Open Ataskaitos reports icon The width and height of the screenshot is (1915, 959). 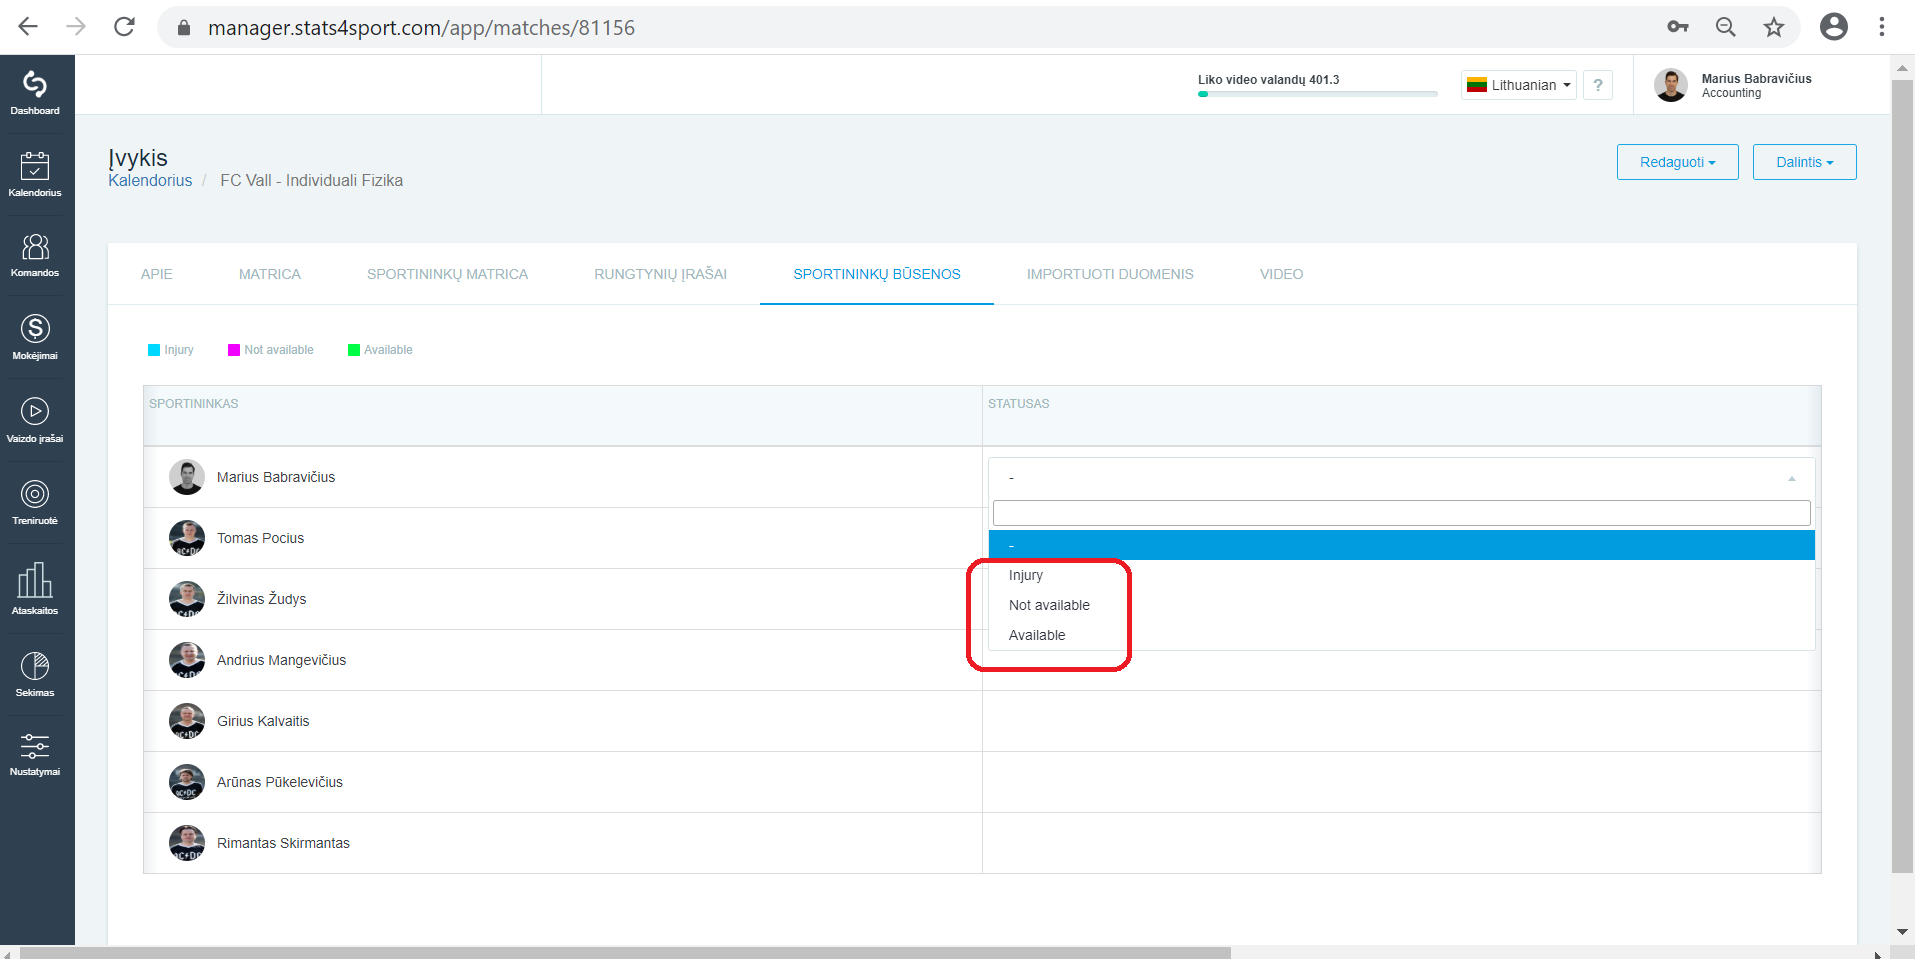point(35,588)
